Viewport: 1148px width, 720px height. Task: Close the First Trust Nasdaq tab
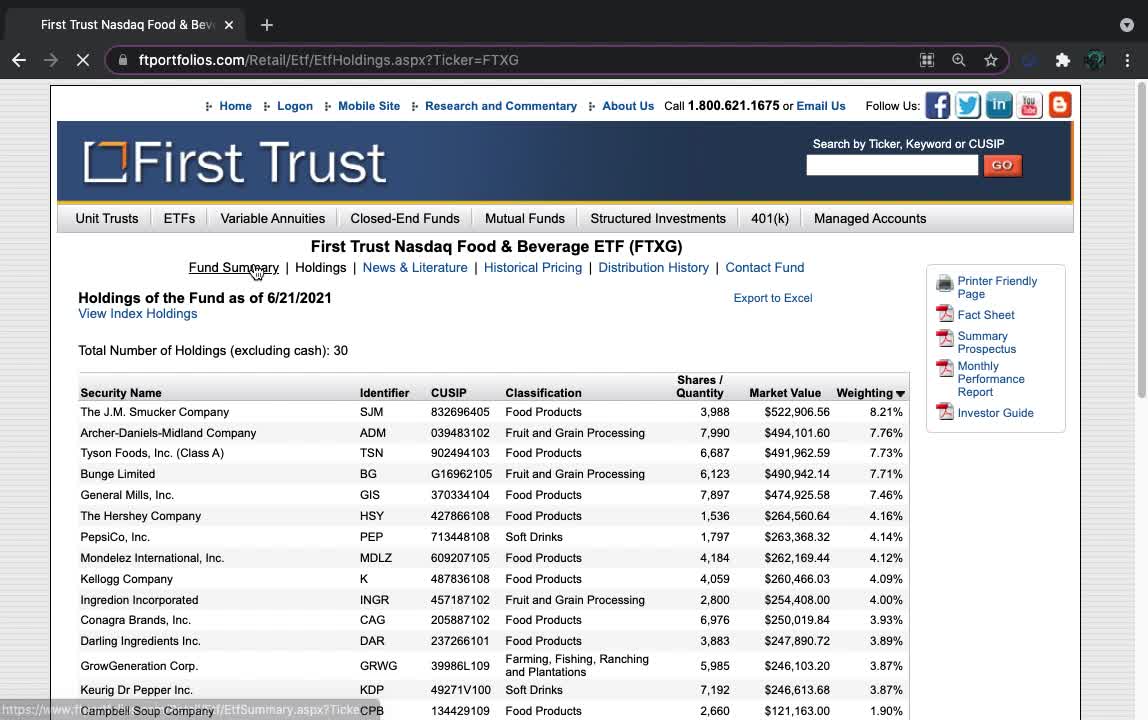point(228,25)
